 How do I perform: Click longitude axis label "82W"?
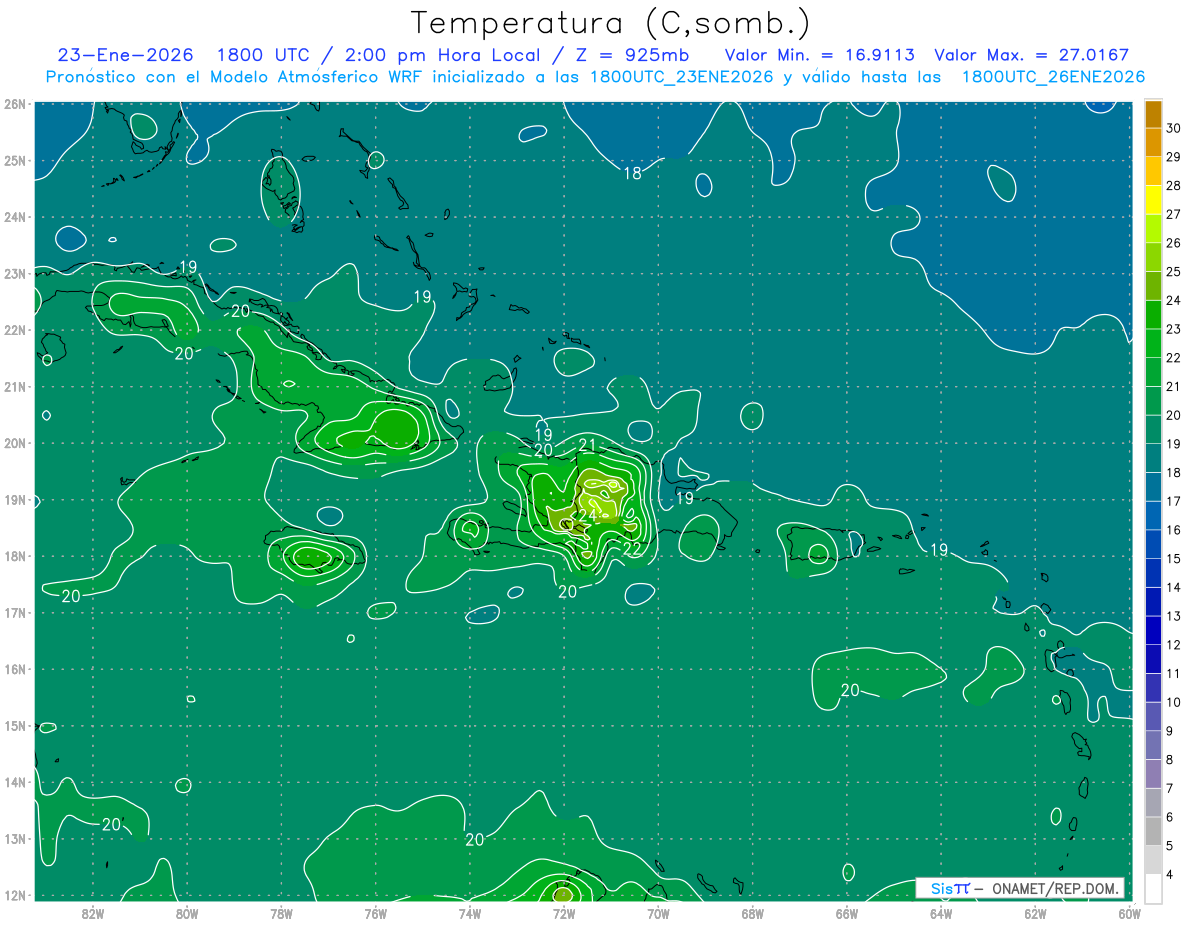click(x=93, y=913)
